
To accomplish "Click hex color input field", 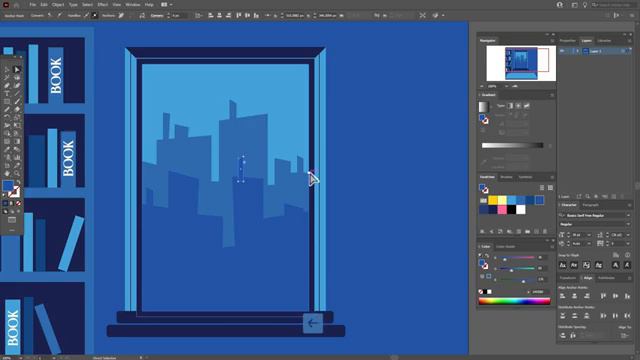I will 539,292.
